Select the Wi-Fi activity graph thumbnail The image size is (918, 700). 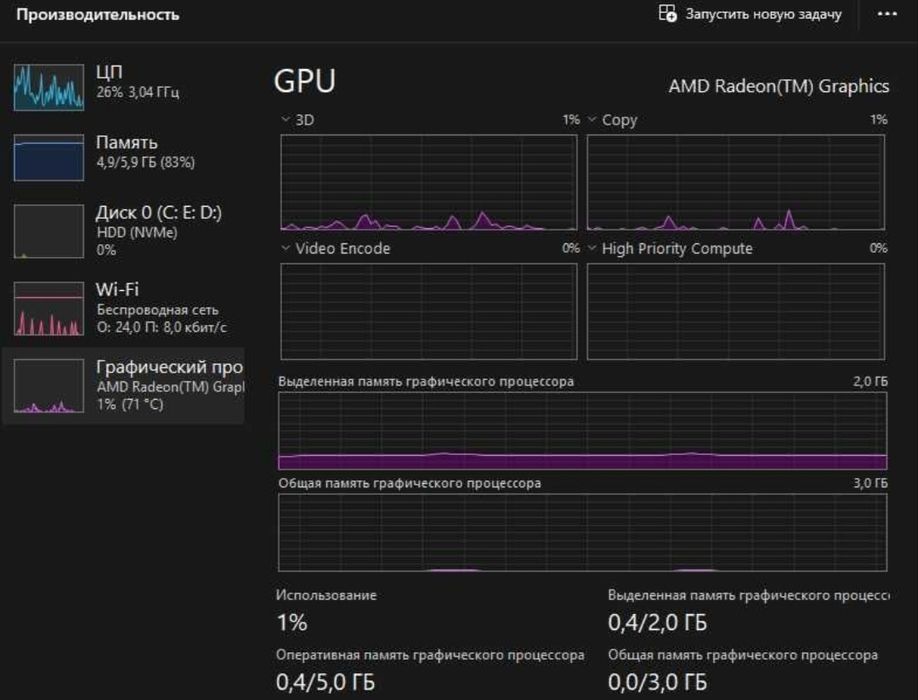49,308
